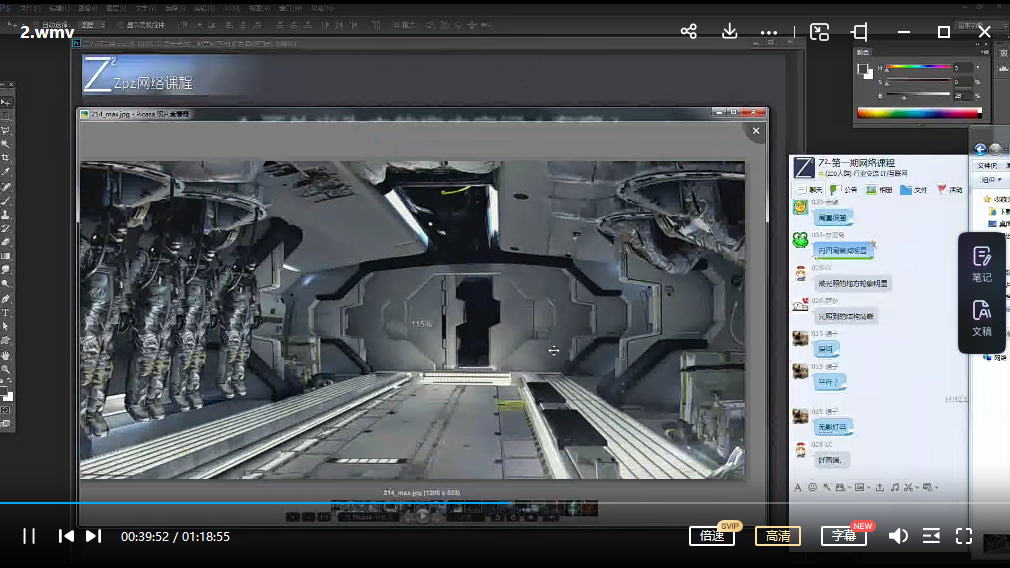This screenshot has width=1010, height=568.
Task: Click the crop/screenshot icon in player header
Action: click(859, 32)
